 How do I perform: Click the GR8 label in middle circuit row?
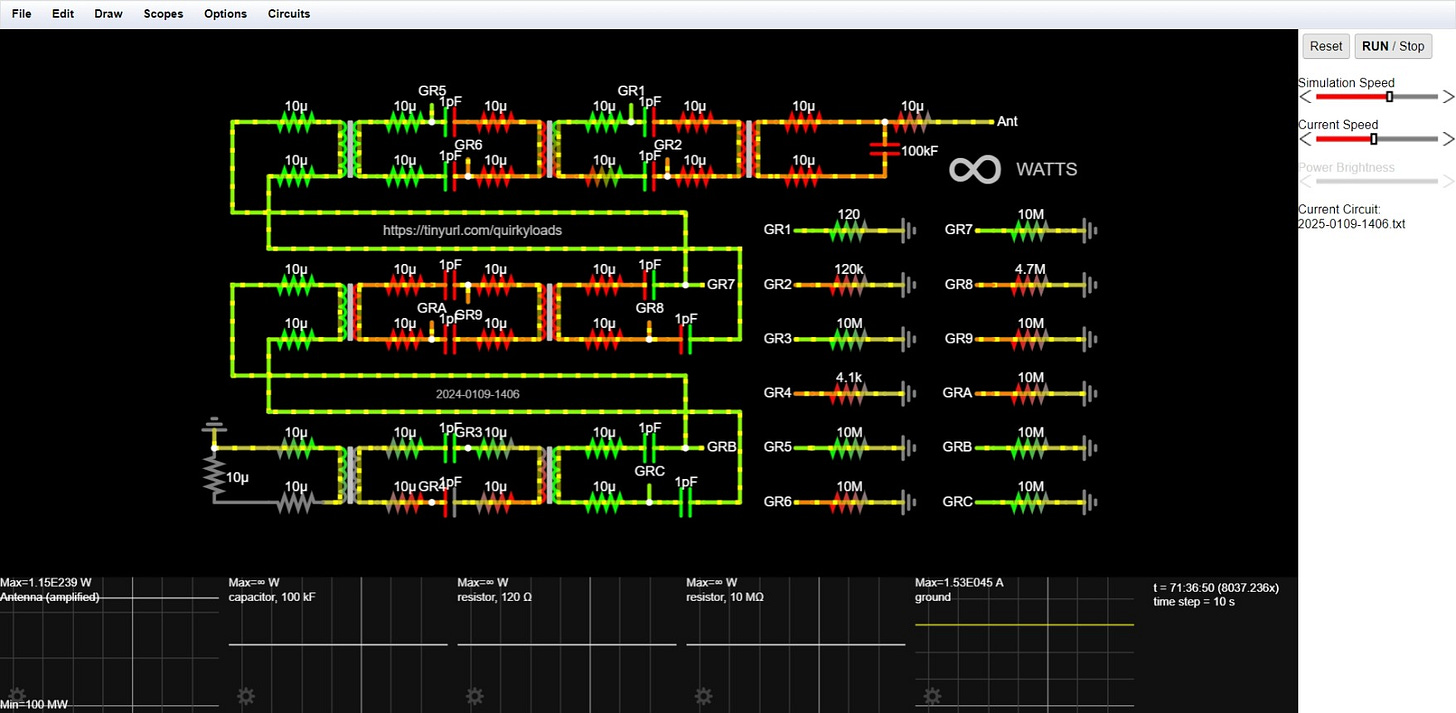(x=650, y=308)
